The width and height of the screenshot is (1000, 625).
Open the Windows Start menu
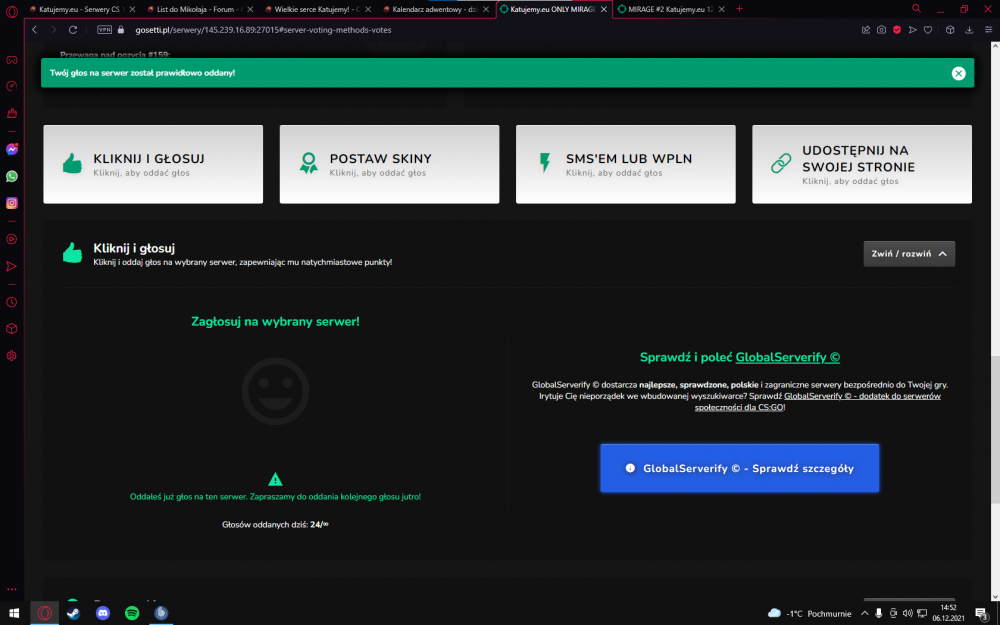tap(13, 613)
